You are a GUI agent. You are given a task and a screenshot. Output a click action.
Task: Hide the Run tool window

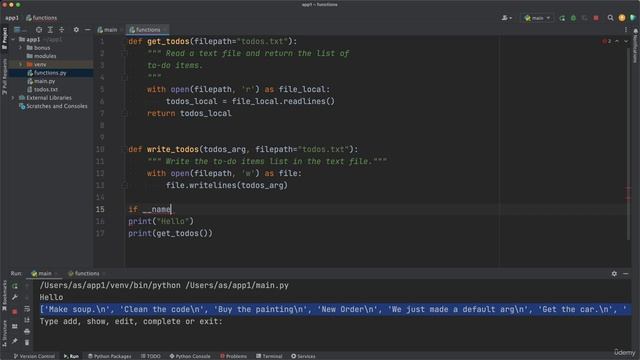626,274
